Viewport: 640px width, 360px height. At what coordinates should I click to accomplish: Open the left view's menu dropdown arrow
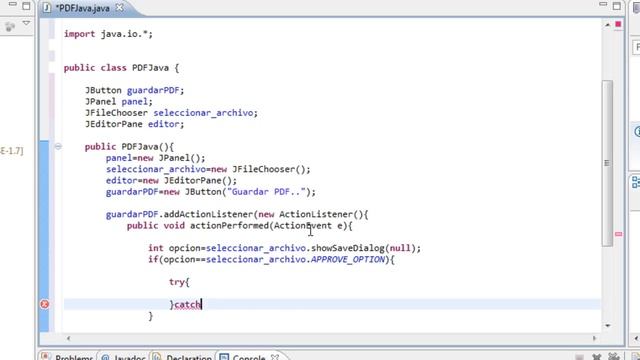(x=26, y=24)
